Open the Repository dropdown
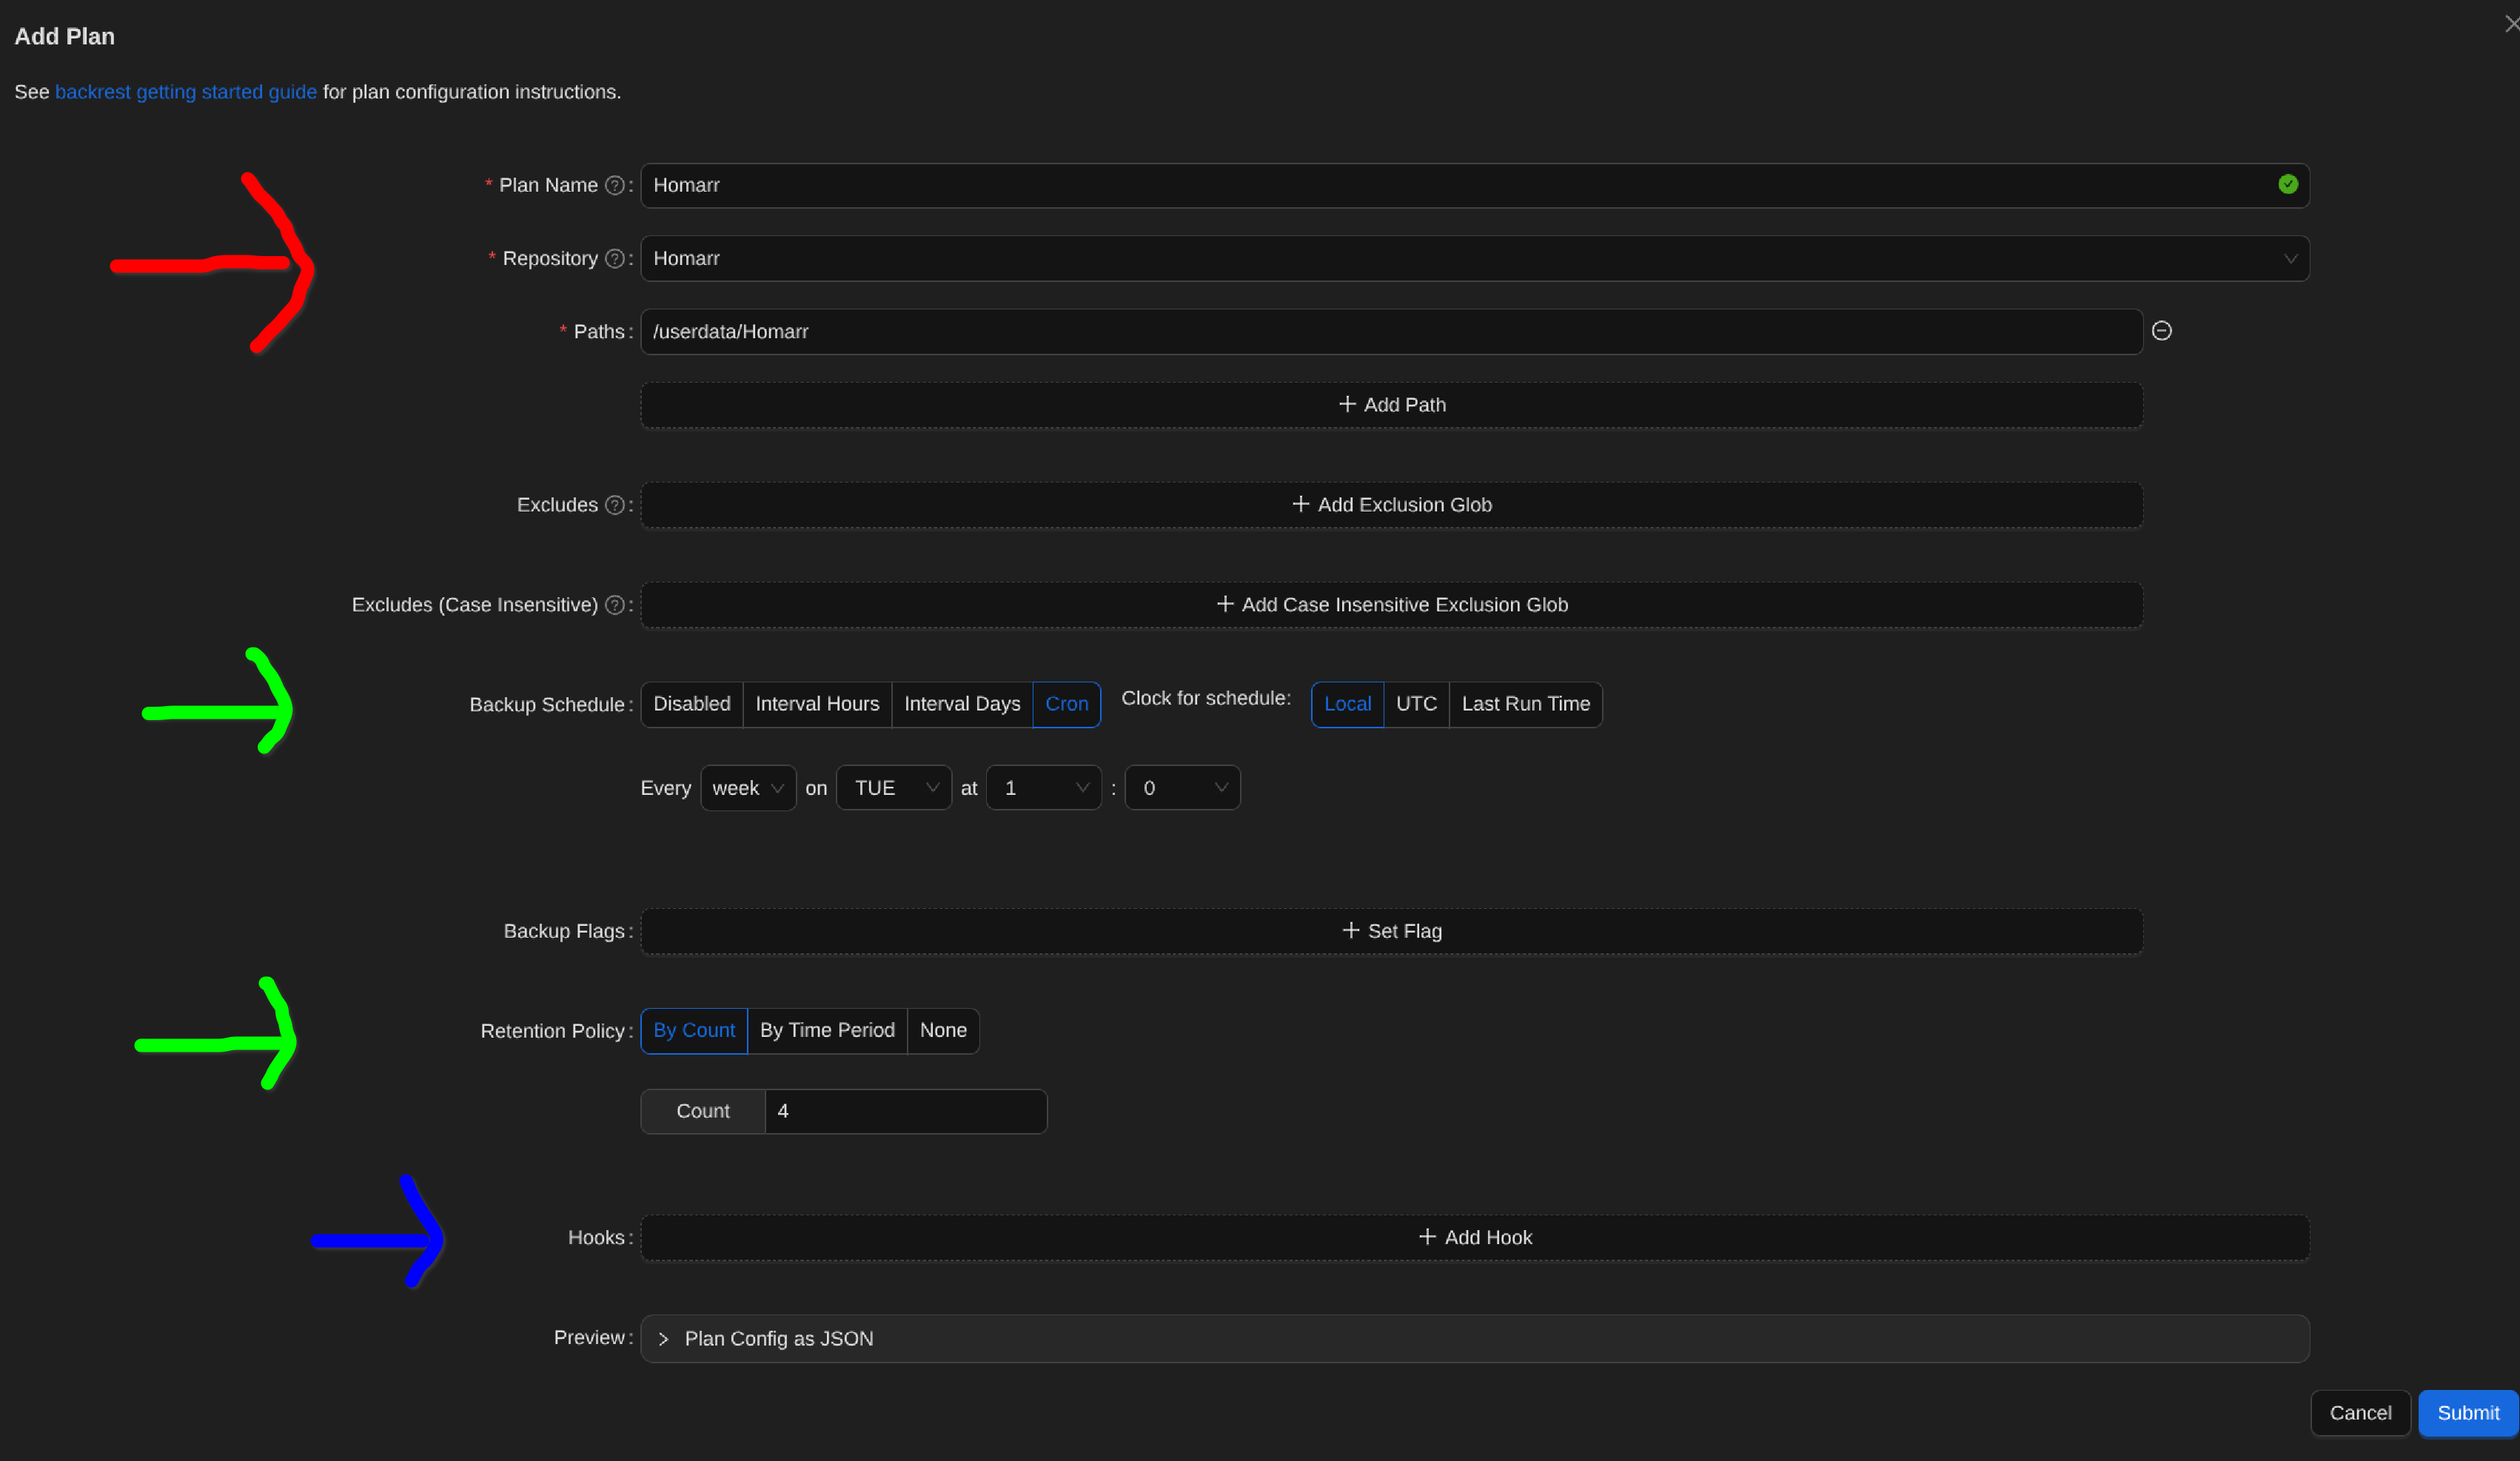The height and width of the screenshot is (1461, 2520). tap(1474, 258)
